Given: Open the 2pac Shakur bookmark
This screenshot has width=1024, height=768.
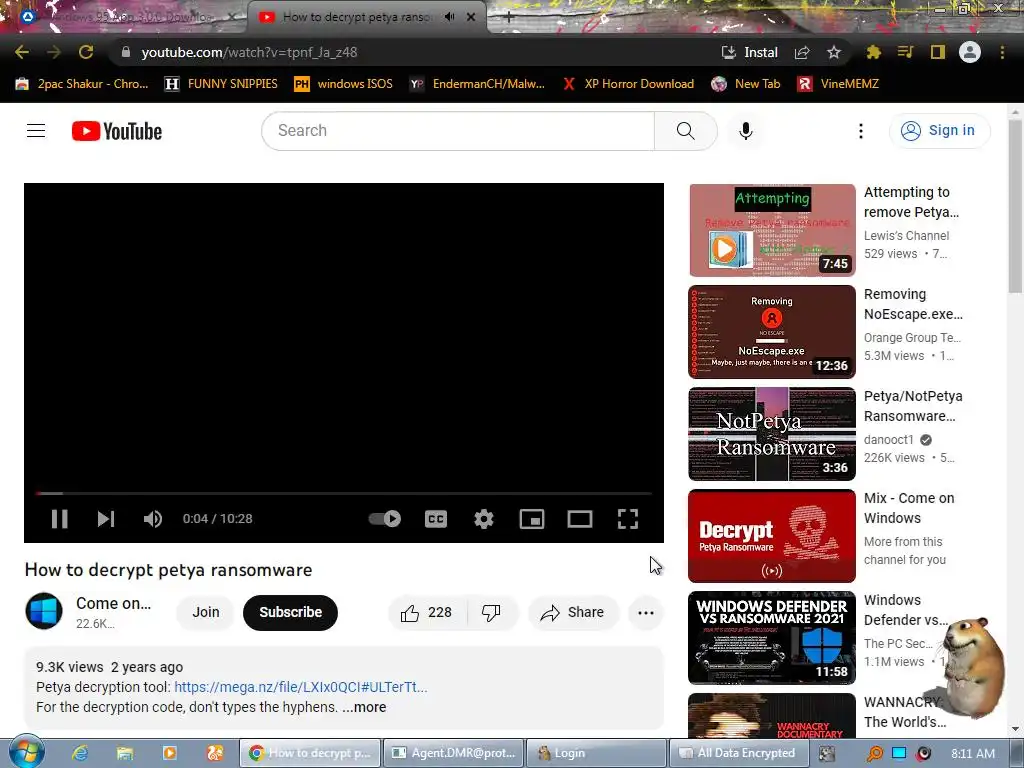Looking at the screenshot, I should 82,84.
